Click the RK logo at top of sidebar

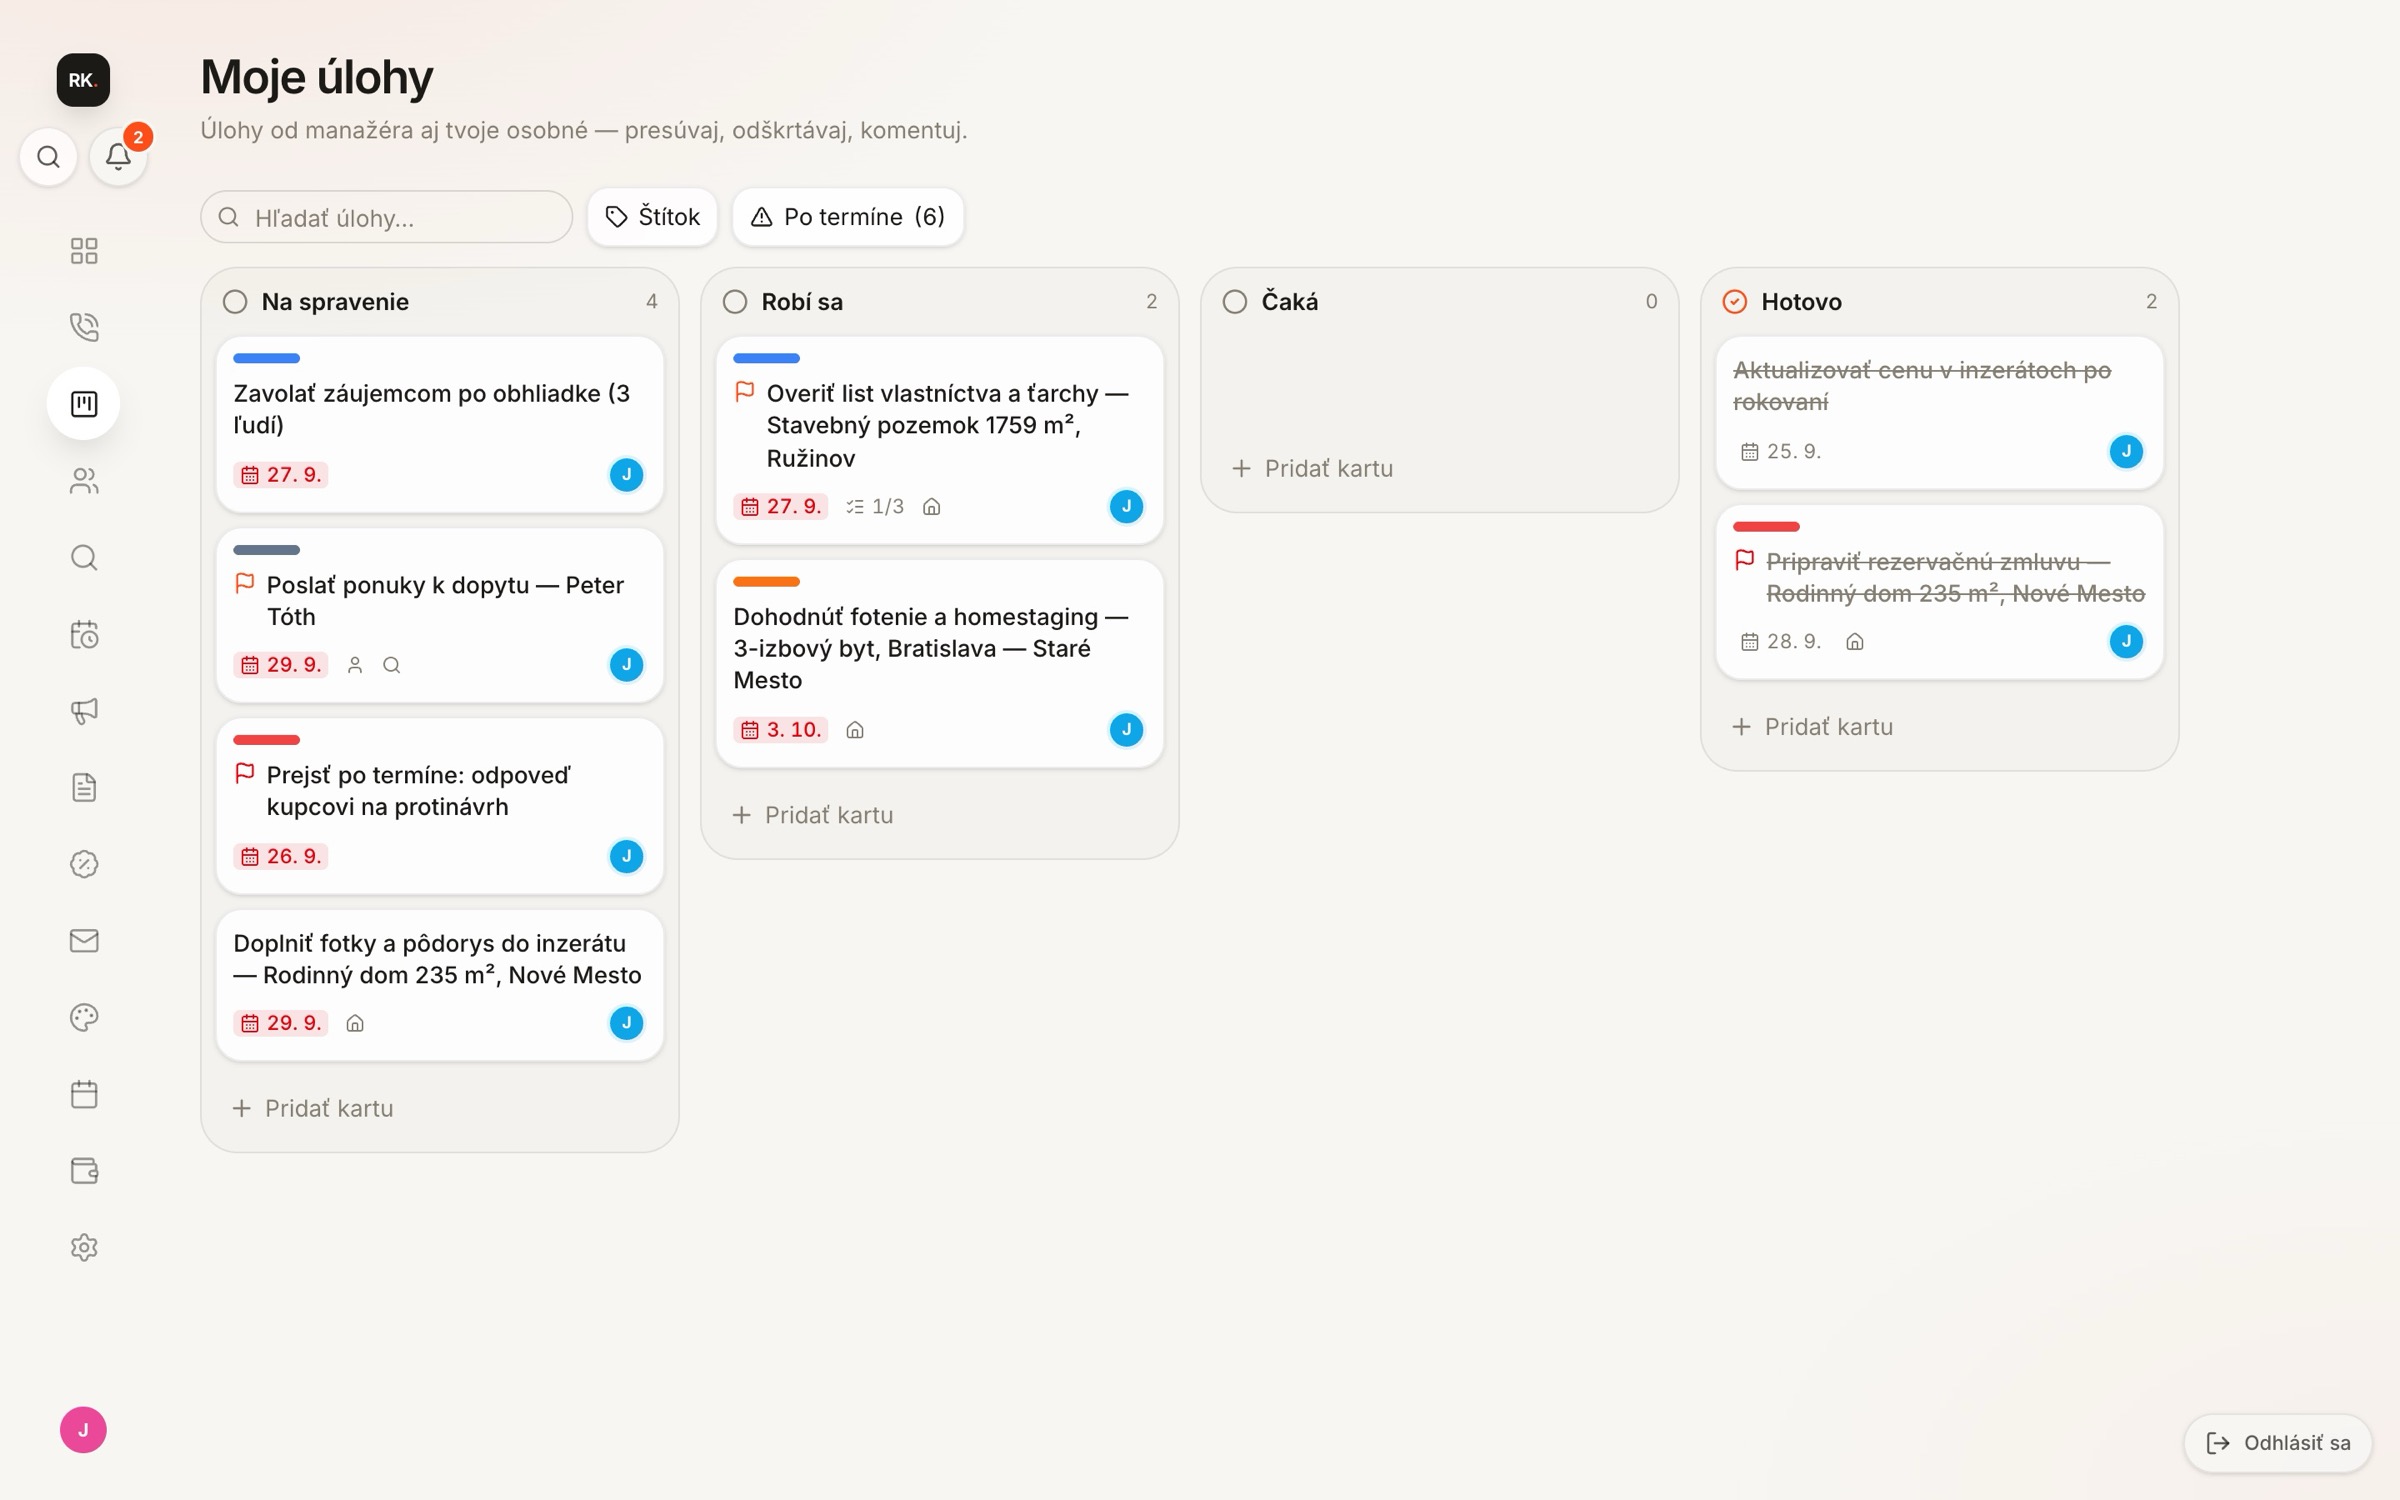83,80
